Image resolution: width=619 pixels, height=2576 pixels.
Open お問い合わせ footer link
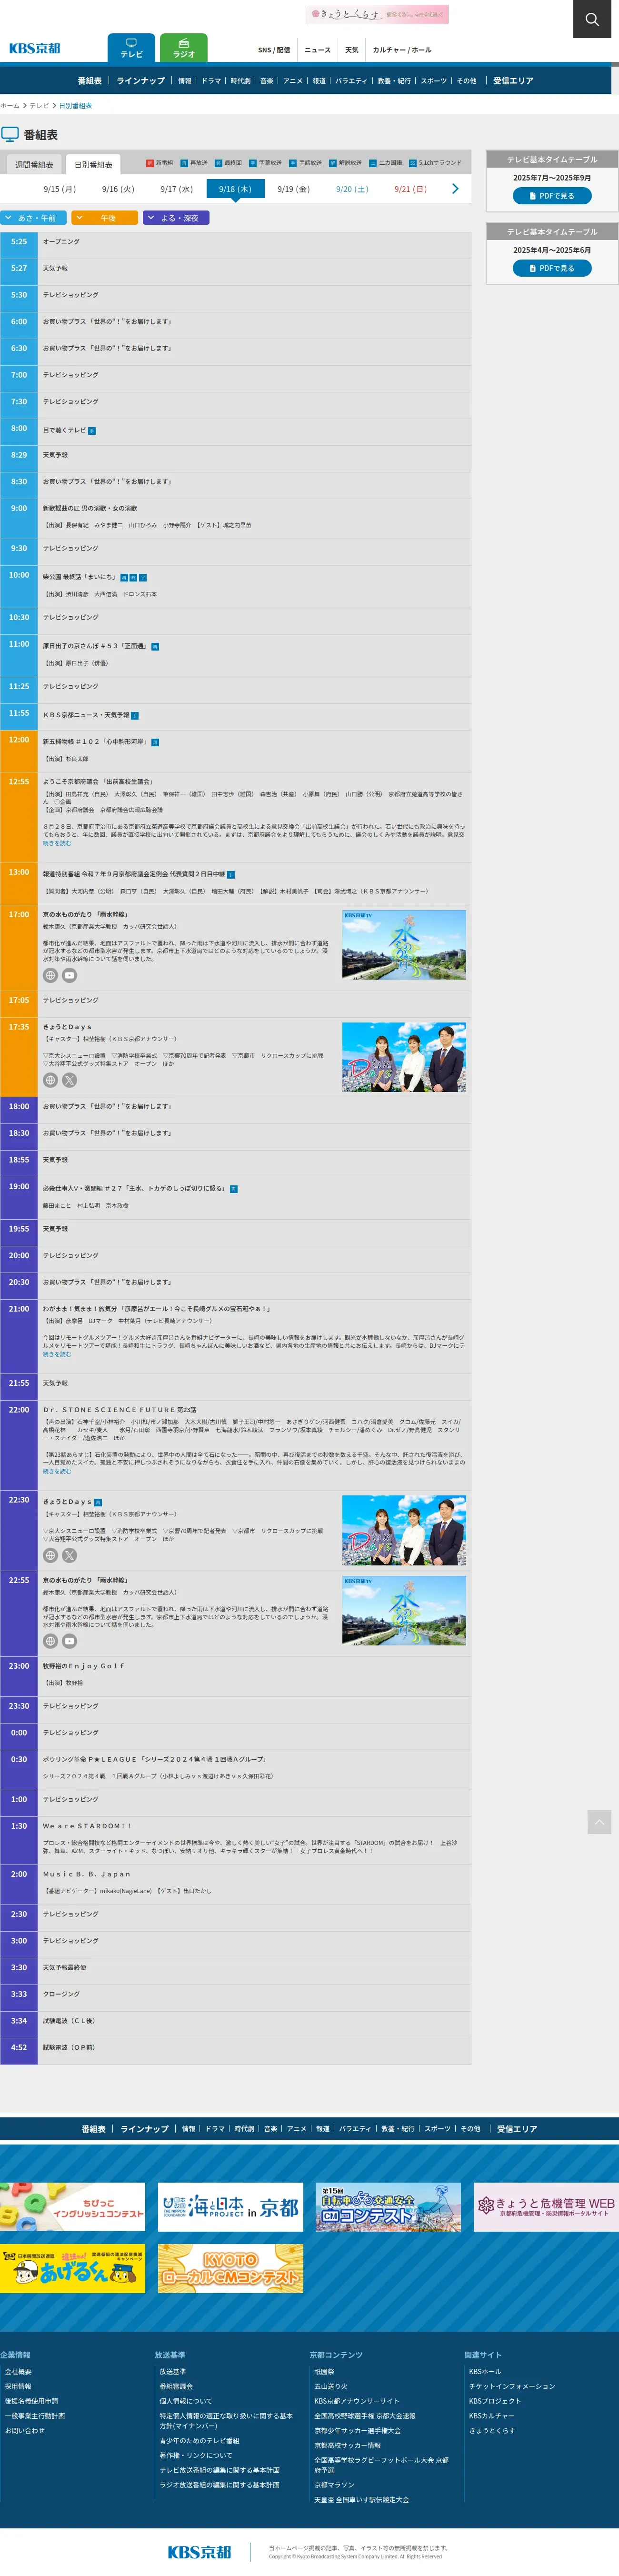point(25,2430)
